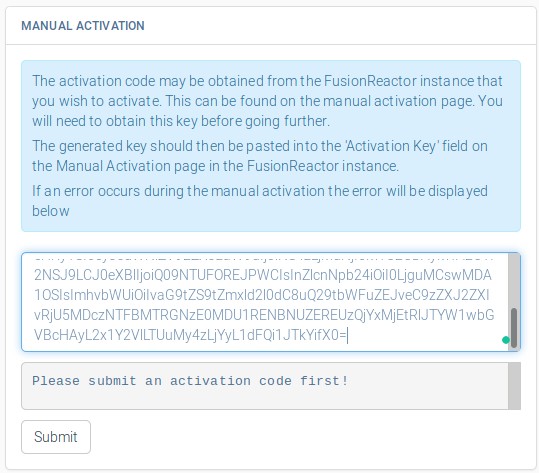
Task: Click the MANUAL ACTIVATION panel heading
Action: (x=83, y=26)
